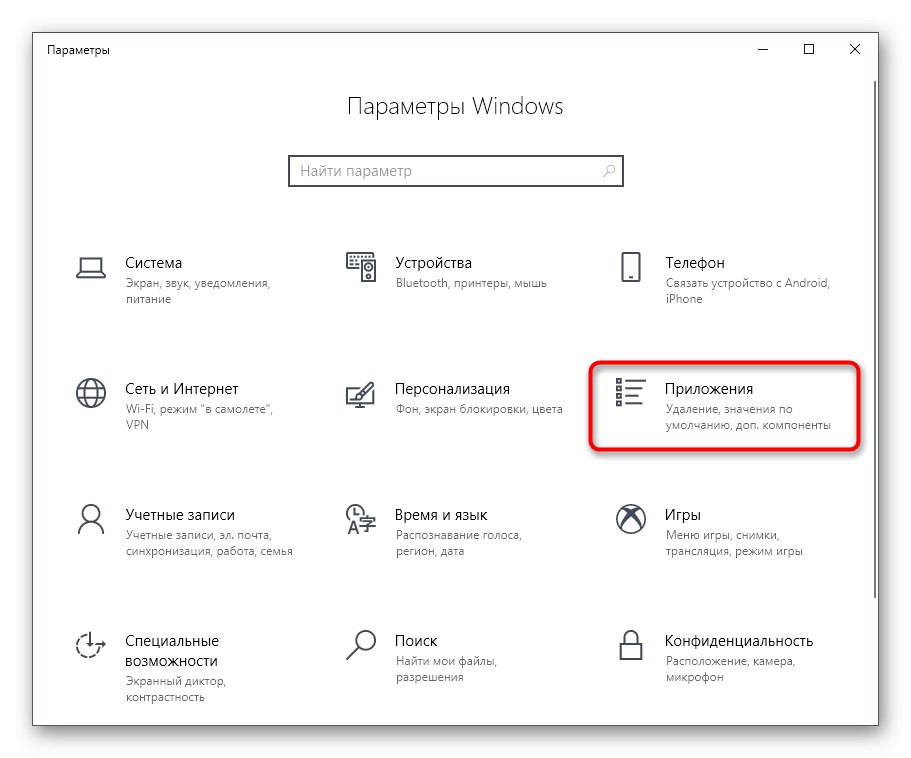This screenshot has width=911, height=758.
Task: Click the 'Найти параметр' search field
Action: [456, 171]
